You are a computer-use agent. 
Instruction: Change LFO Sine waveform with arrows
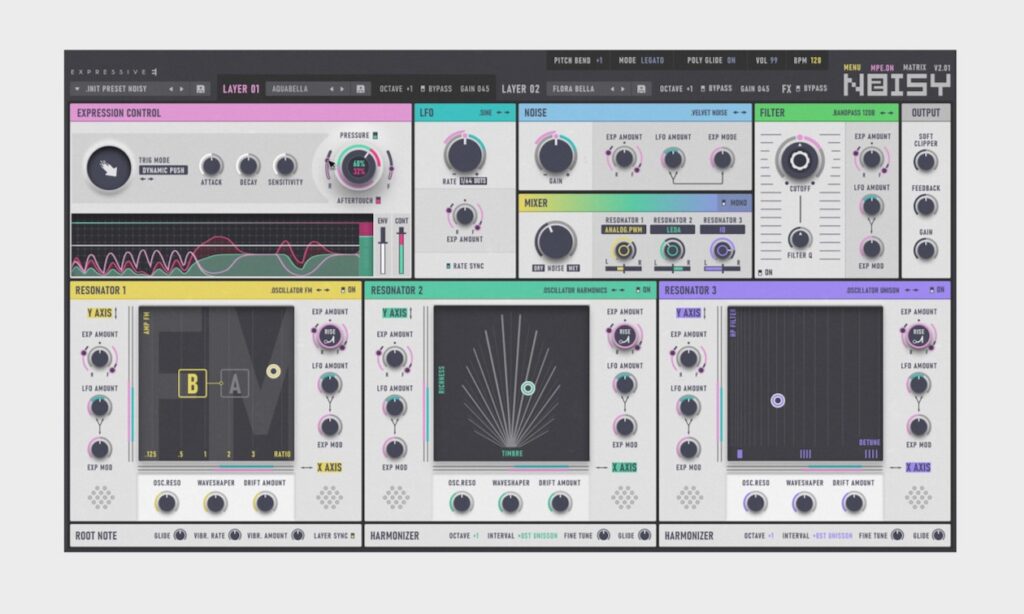pyautogui.click(x=503, y=113)
